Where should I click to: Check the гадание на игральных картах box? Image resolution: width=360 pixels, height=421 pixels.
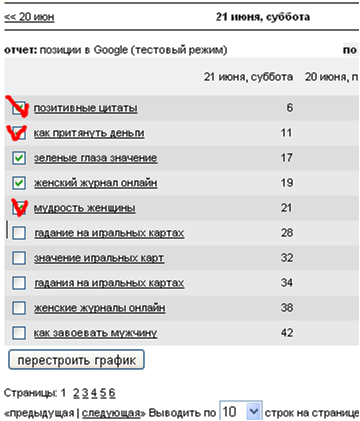coord(19,233)
